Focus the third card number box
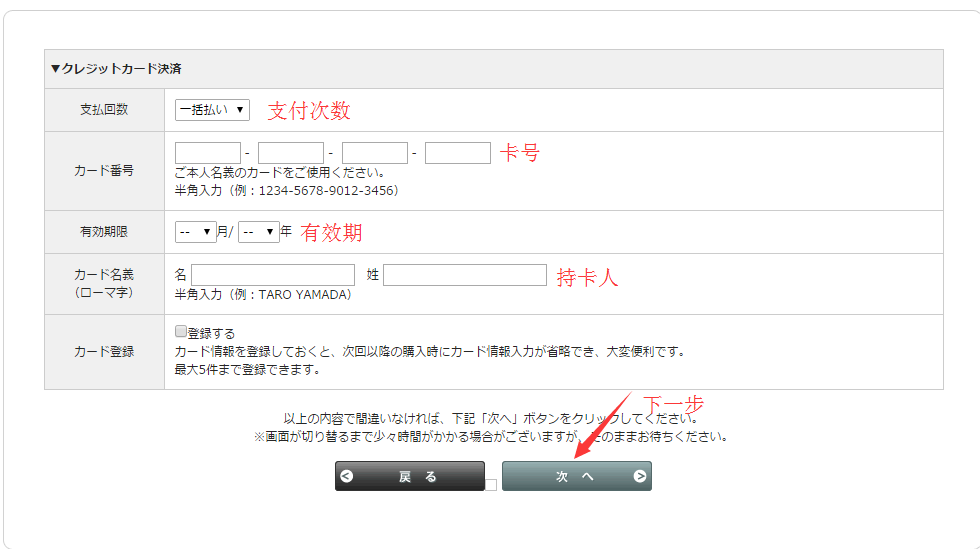This screenshot has height=549, width=980. click(375, 153)
